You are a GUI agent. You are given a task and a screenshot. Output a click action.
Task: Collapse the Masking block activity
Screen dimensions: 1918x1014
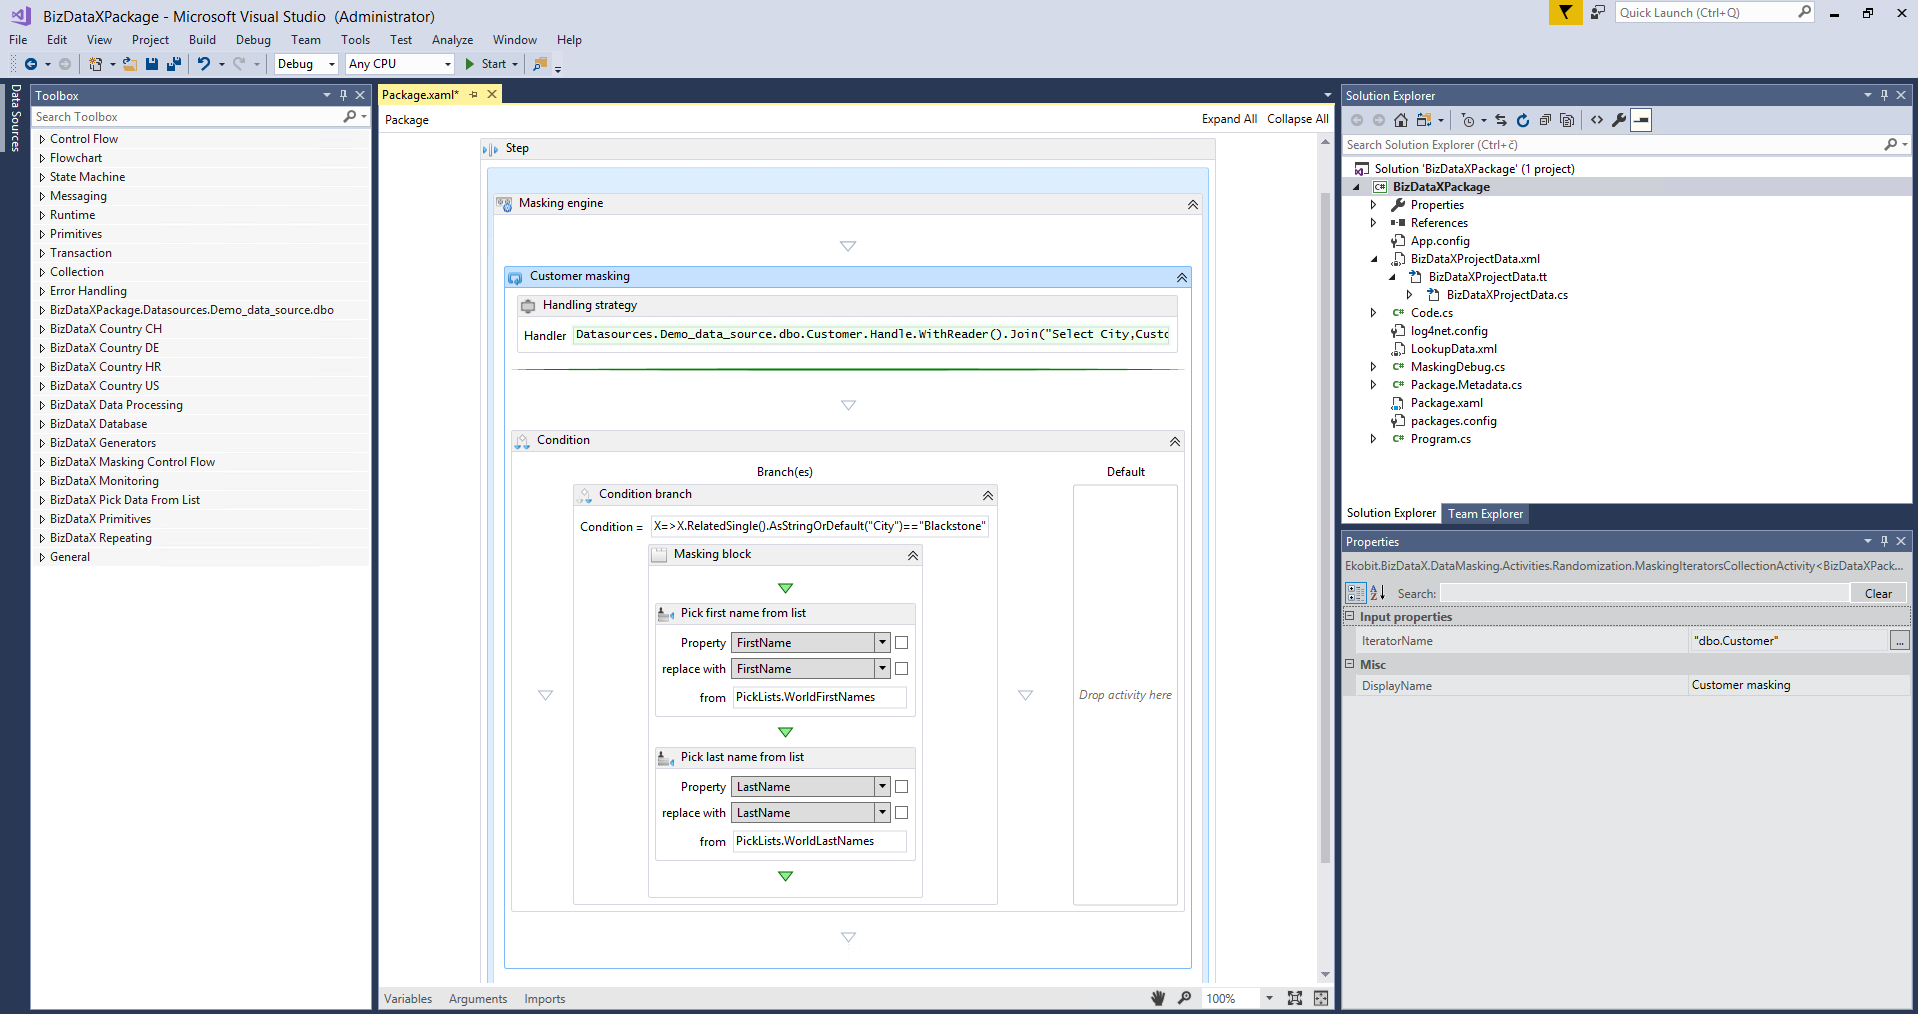pos(912,555)
